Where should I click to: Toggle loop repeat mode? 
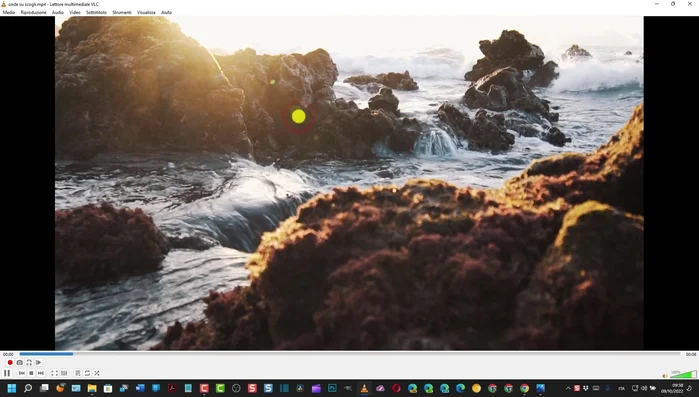pos(87,373)
